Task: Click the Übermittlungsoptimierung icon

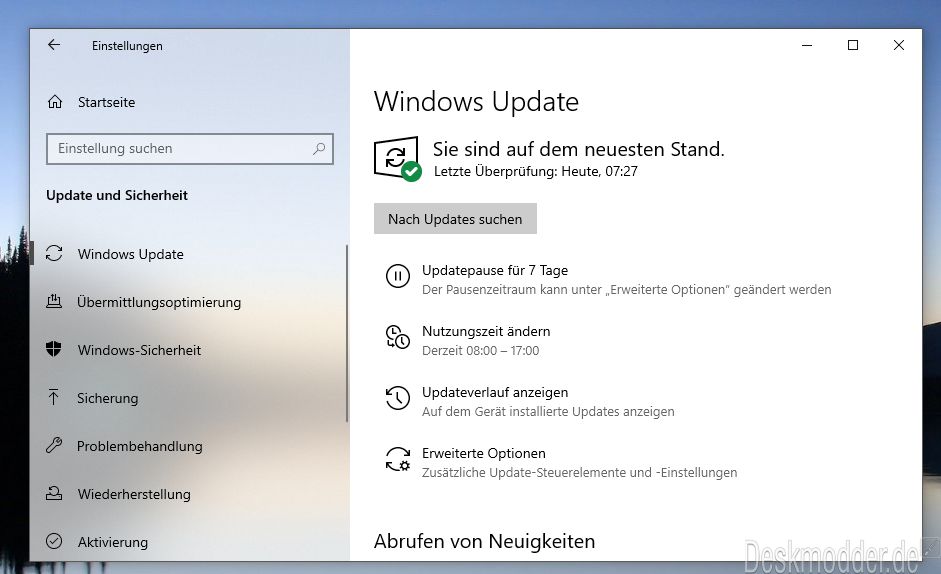Action: point(54,301)
